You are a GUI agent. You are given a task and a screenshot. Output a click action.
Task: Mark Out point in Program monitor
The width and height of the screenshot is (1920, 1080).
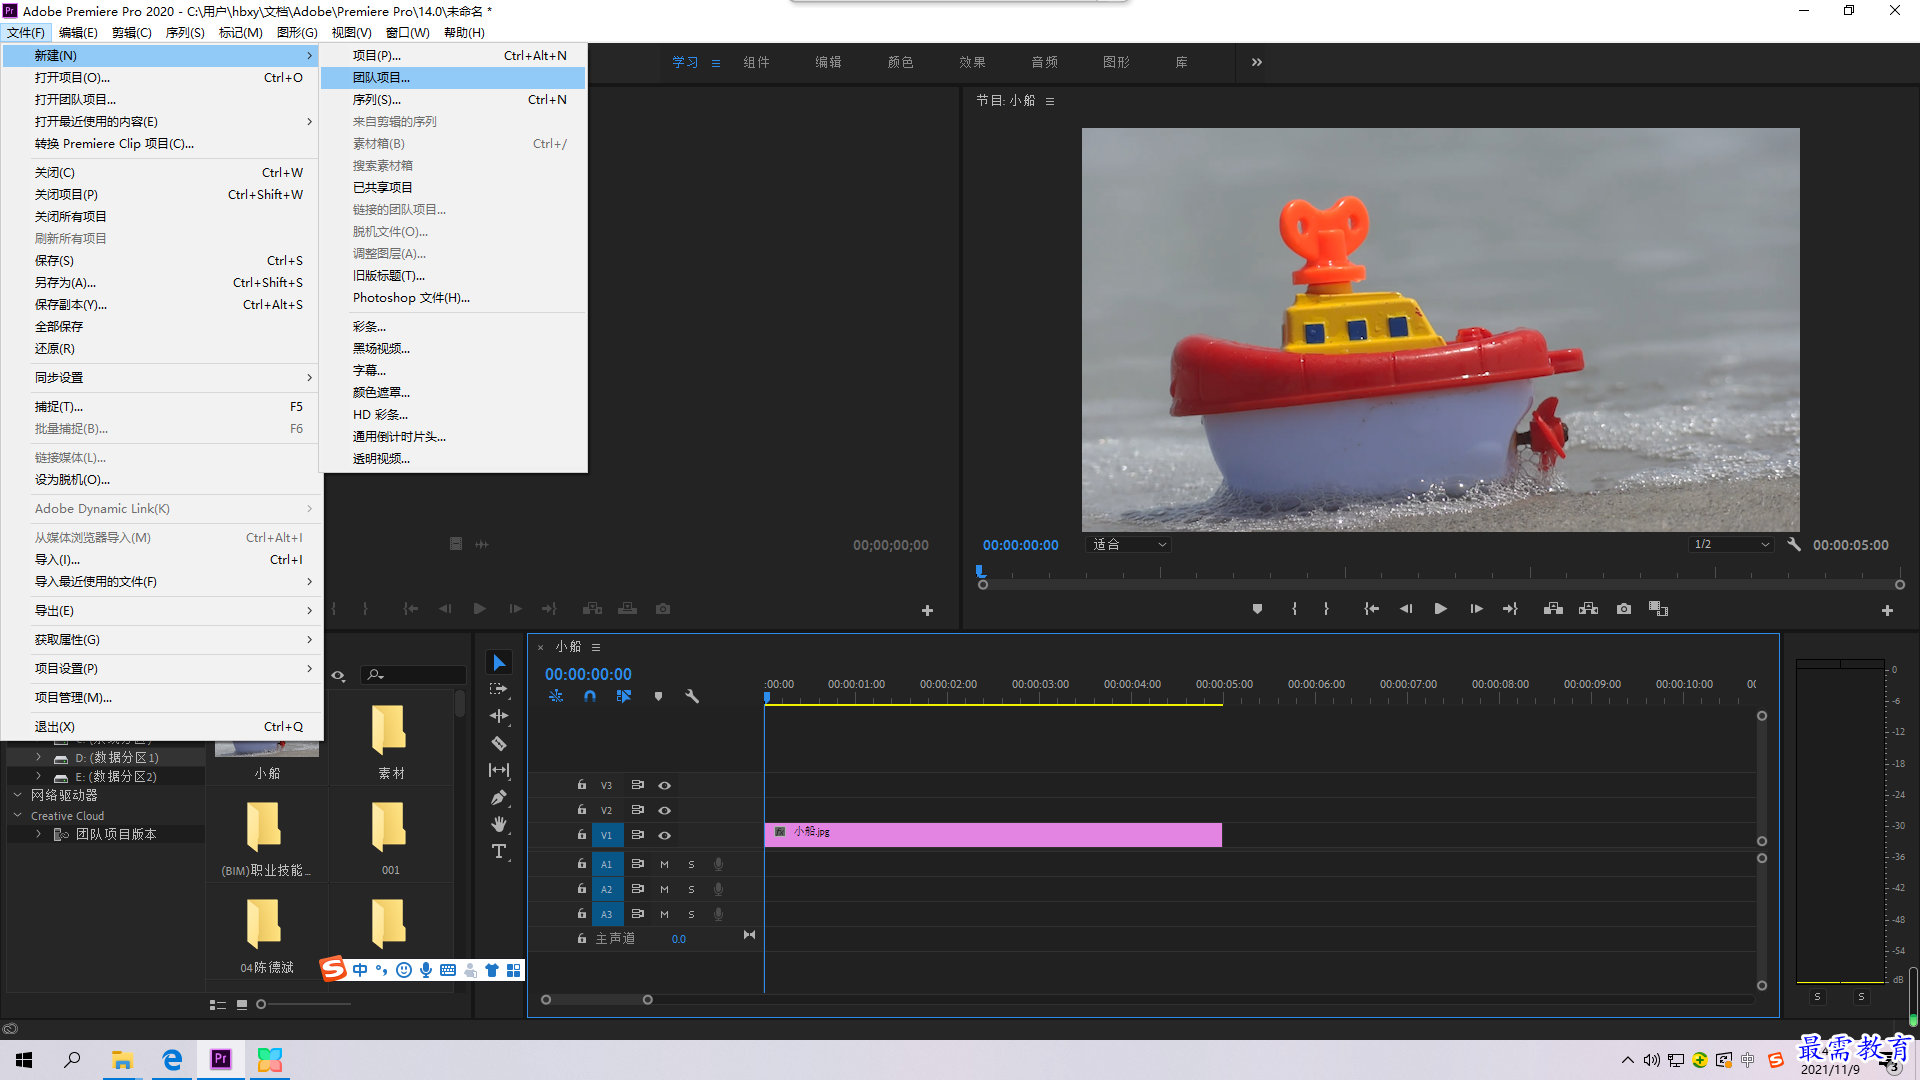pyautogui.click(x=1327, y=609)
